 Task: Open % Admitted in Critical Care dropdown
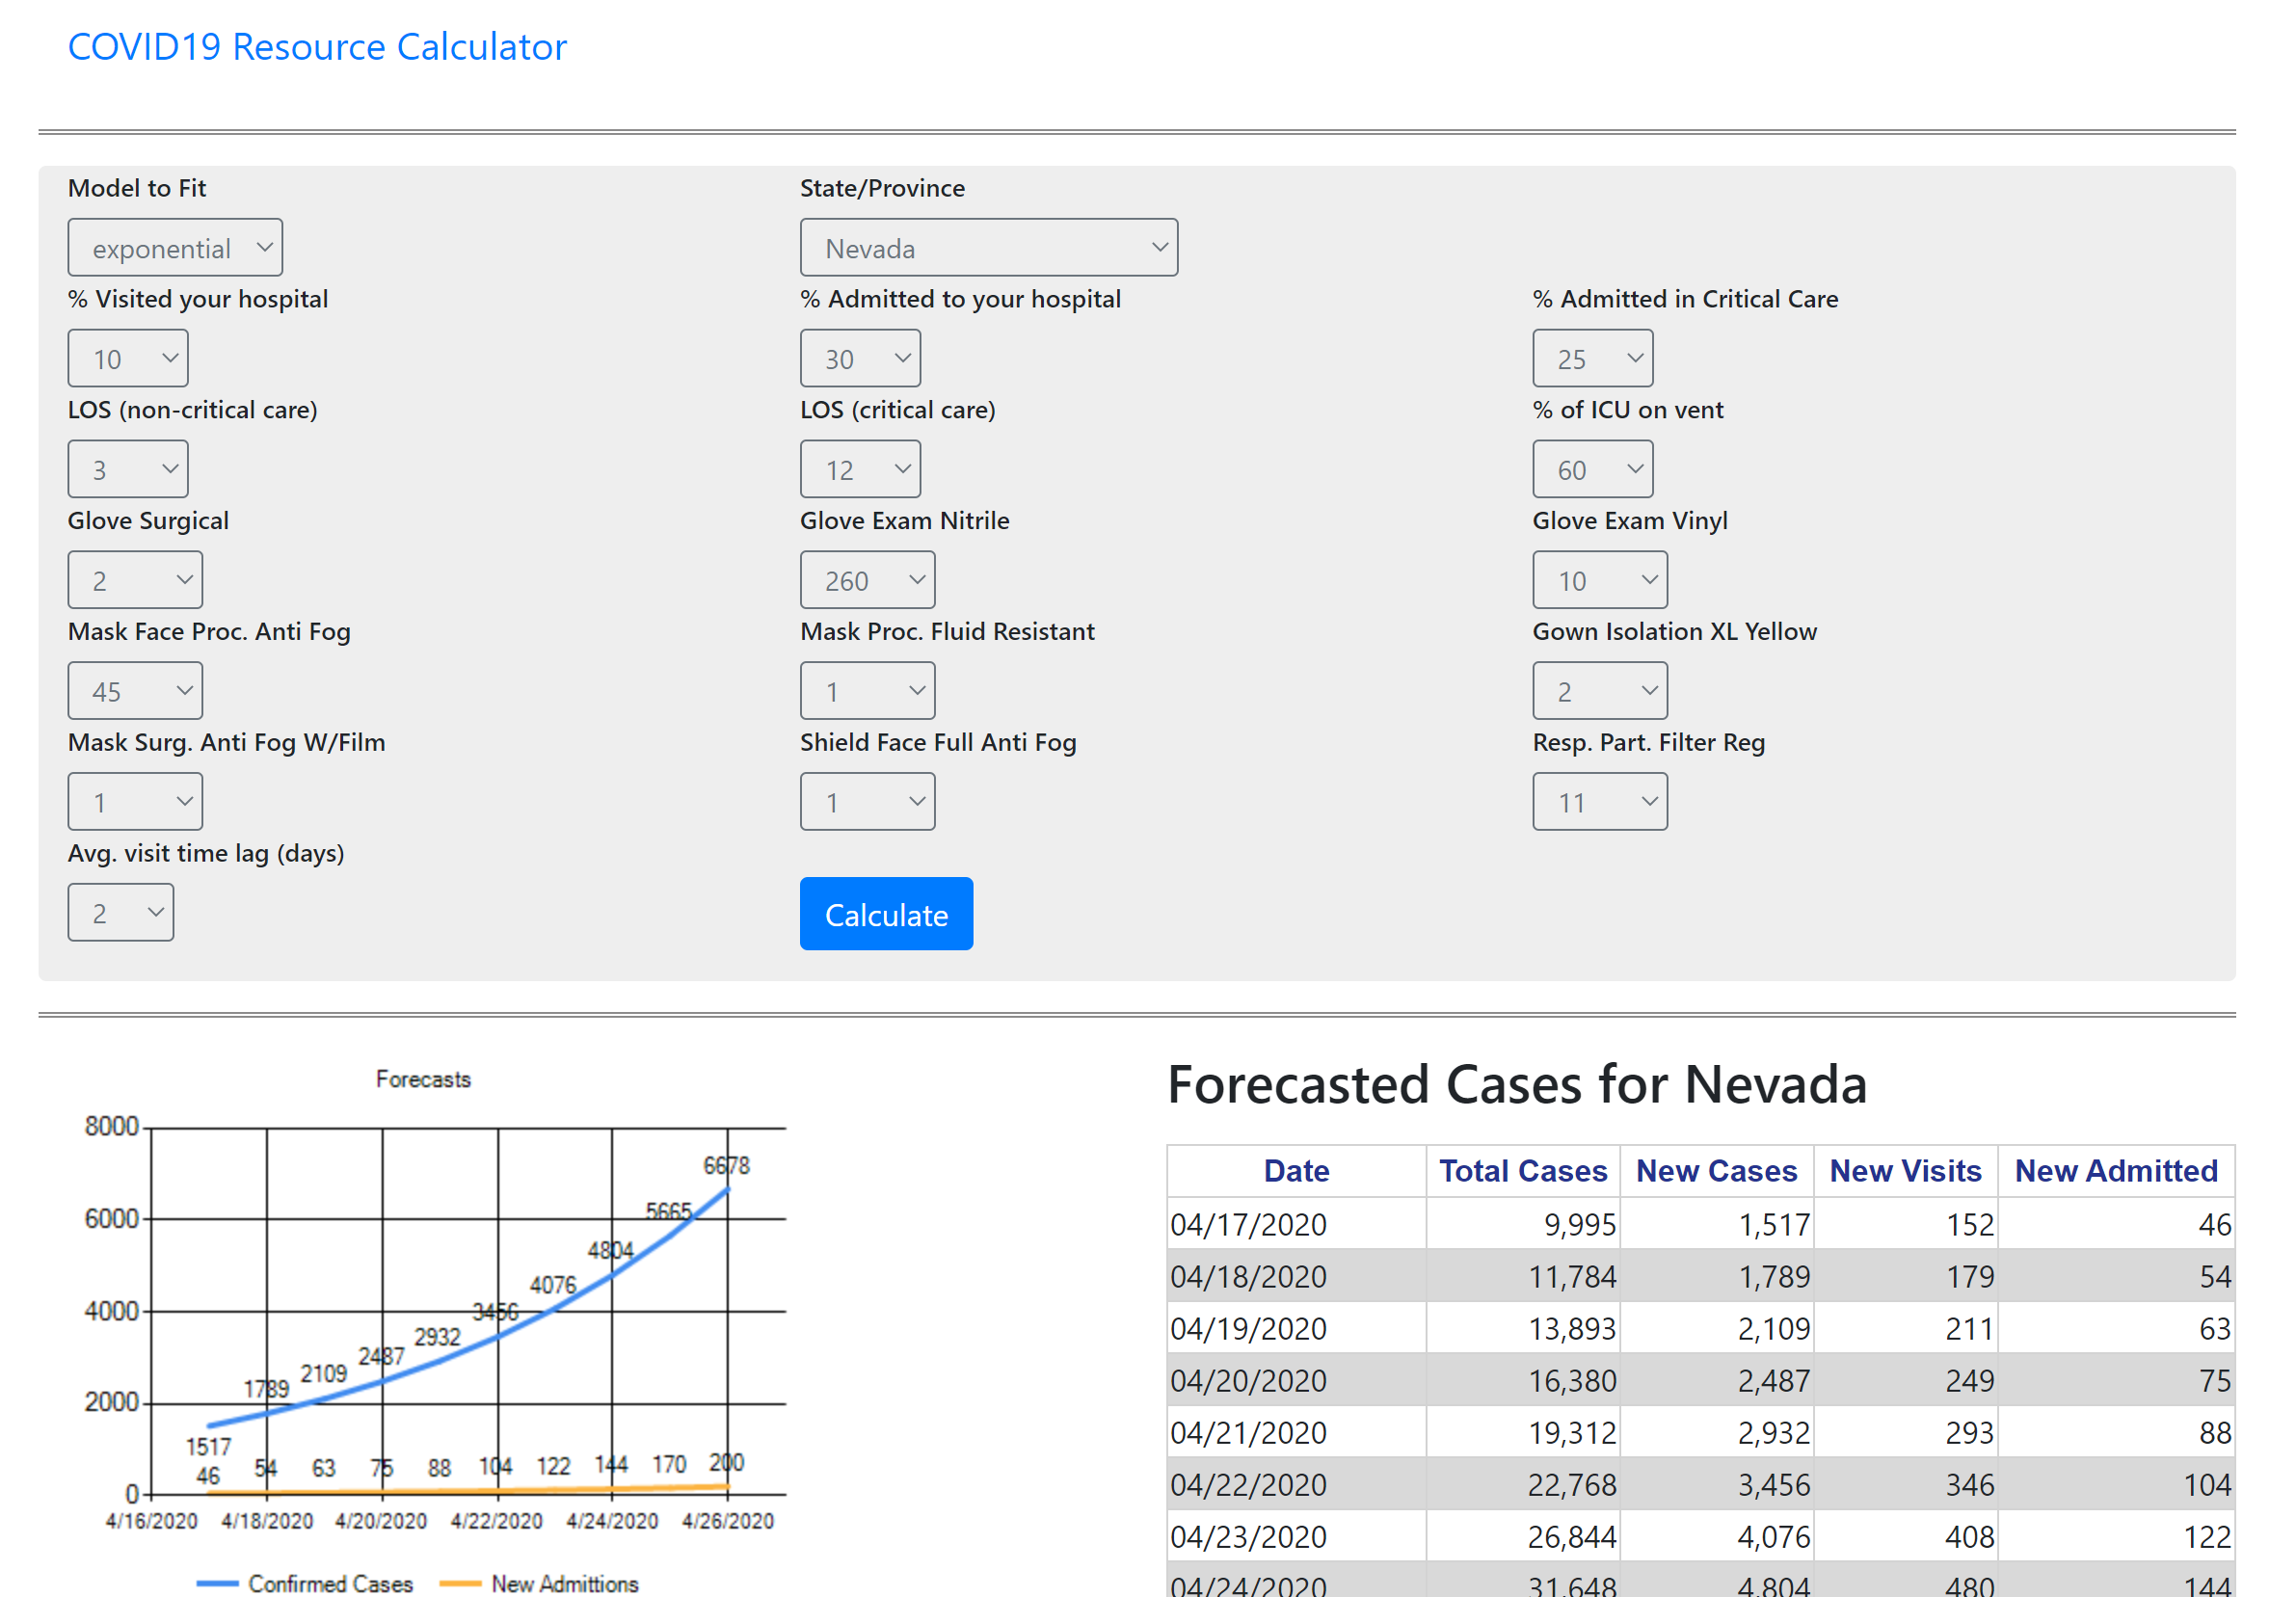pos(1592,358)
